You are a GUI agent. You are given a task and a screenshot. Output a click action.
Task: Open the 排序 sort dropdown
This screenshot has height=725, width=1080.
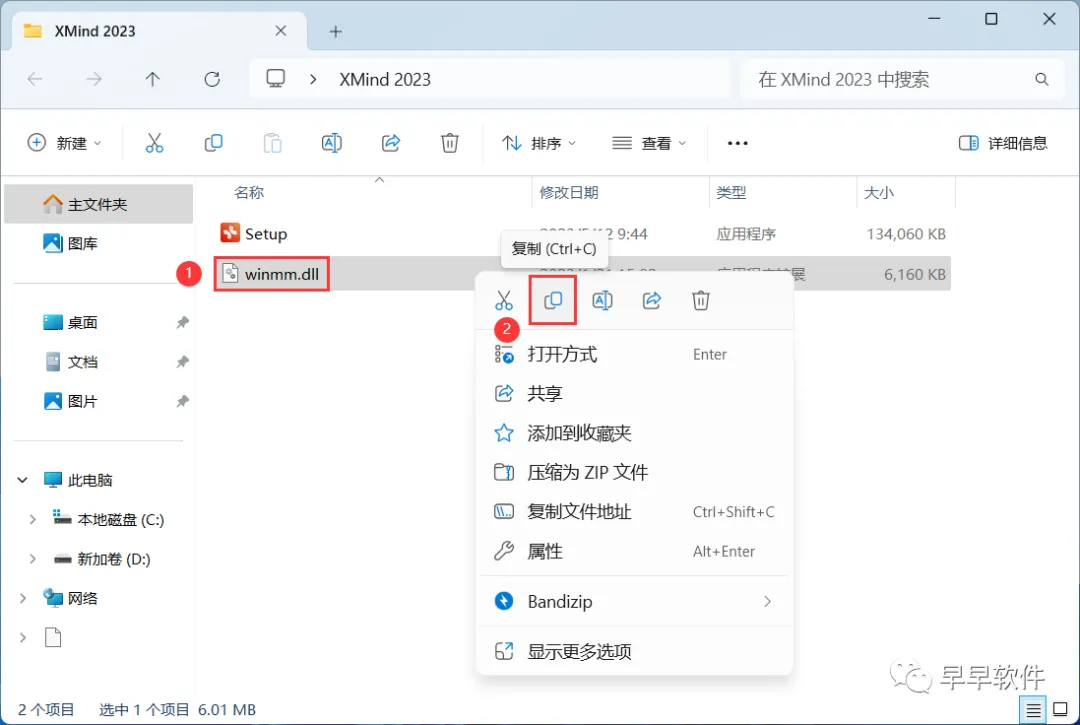point(539,143)
